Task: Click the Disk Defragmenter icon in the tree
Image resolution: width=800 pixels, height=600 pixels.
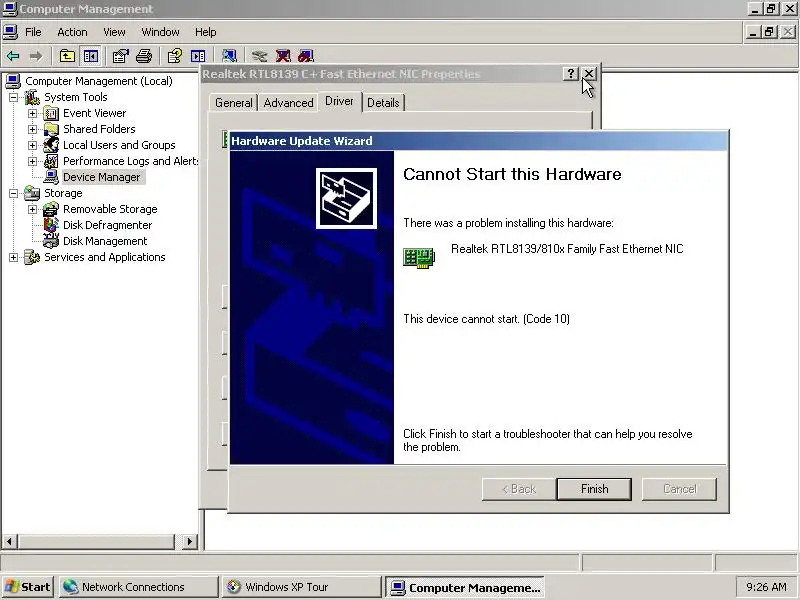Action: tap(51, 225)
